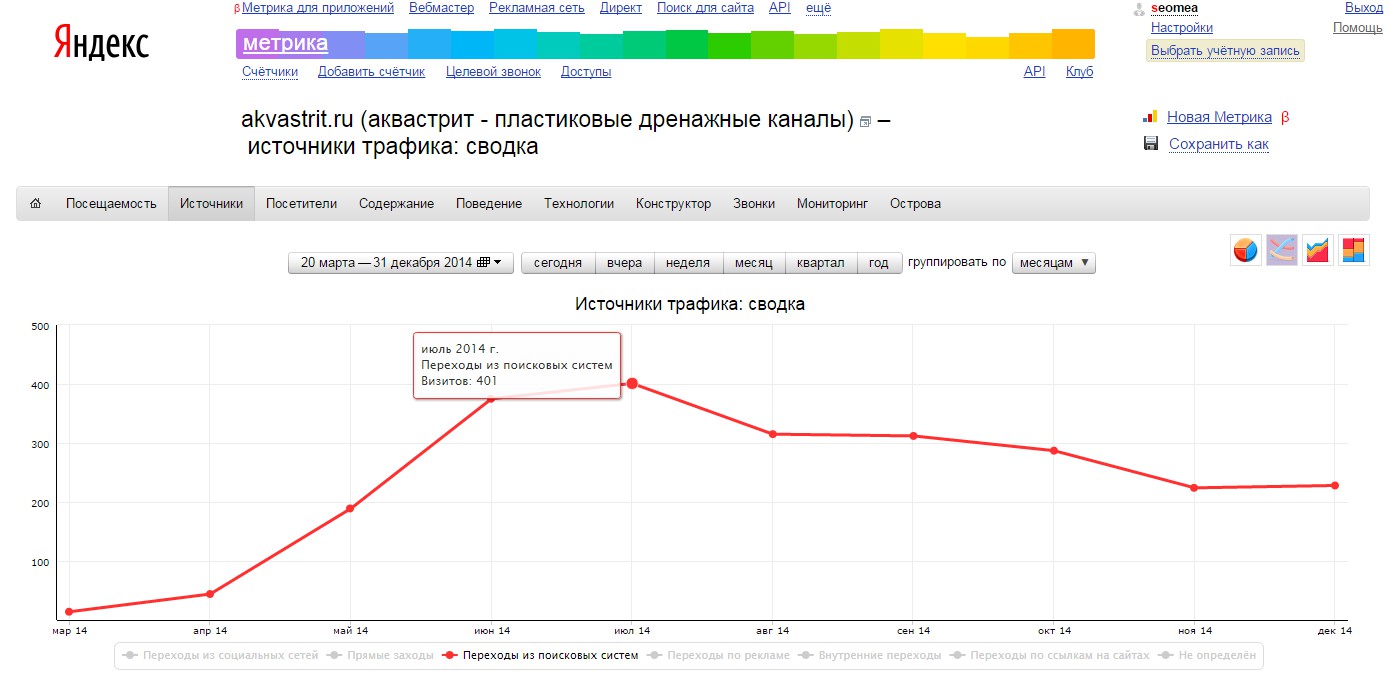
Task: Open the Конструктор menu
Action: click(673, 203)
